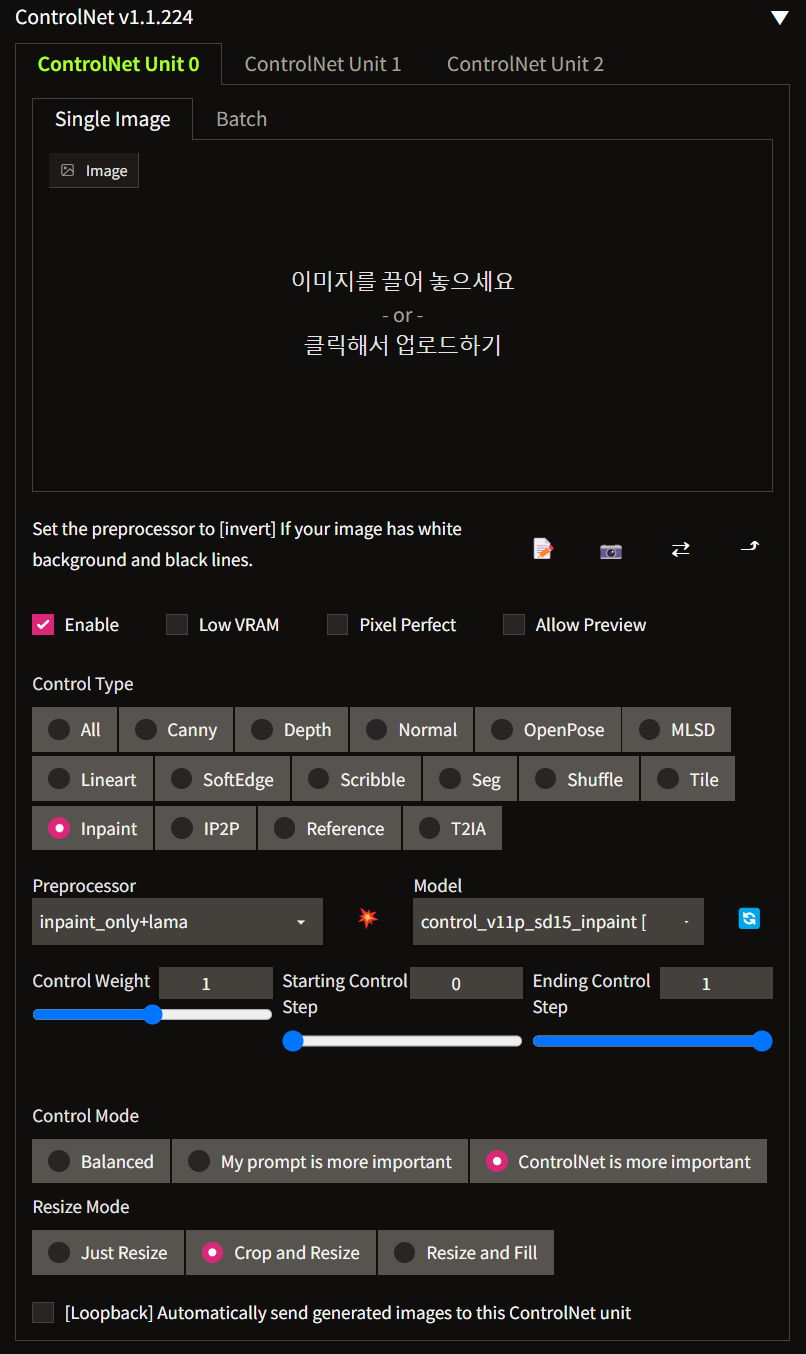Screen dimensions: 806x1354
Task: Open the Model dropdown control_v11p_sd15_inpaint
Action: 558,921
